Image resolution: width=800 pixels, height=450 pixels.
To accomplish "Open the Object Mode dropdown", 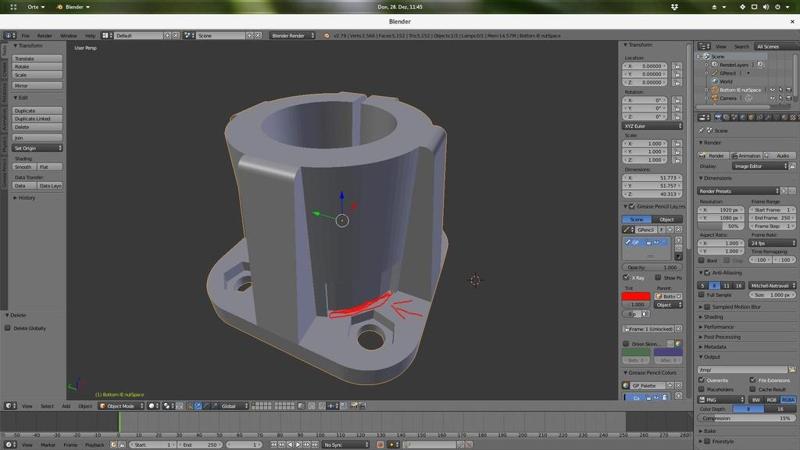I will point(121,406).
